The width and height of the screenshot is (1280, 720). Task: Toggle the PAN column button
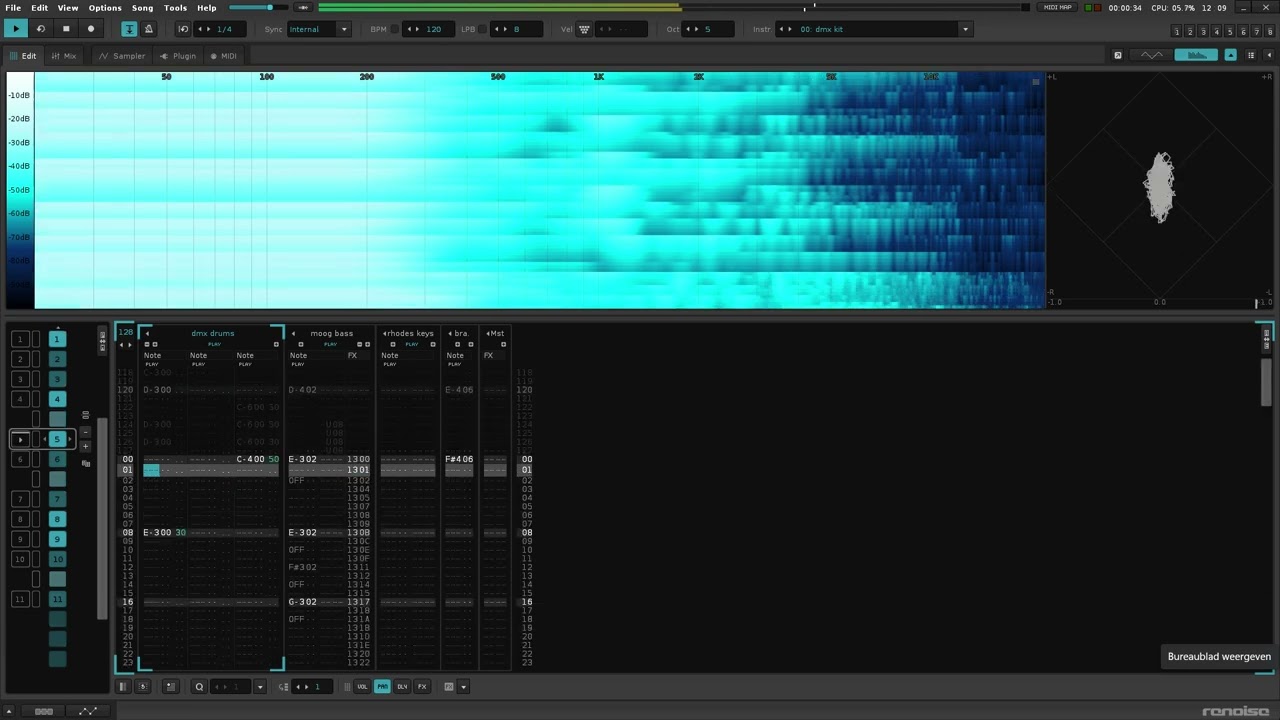tap(382, 687)
